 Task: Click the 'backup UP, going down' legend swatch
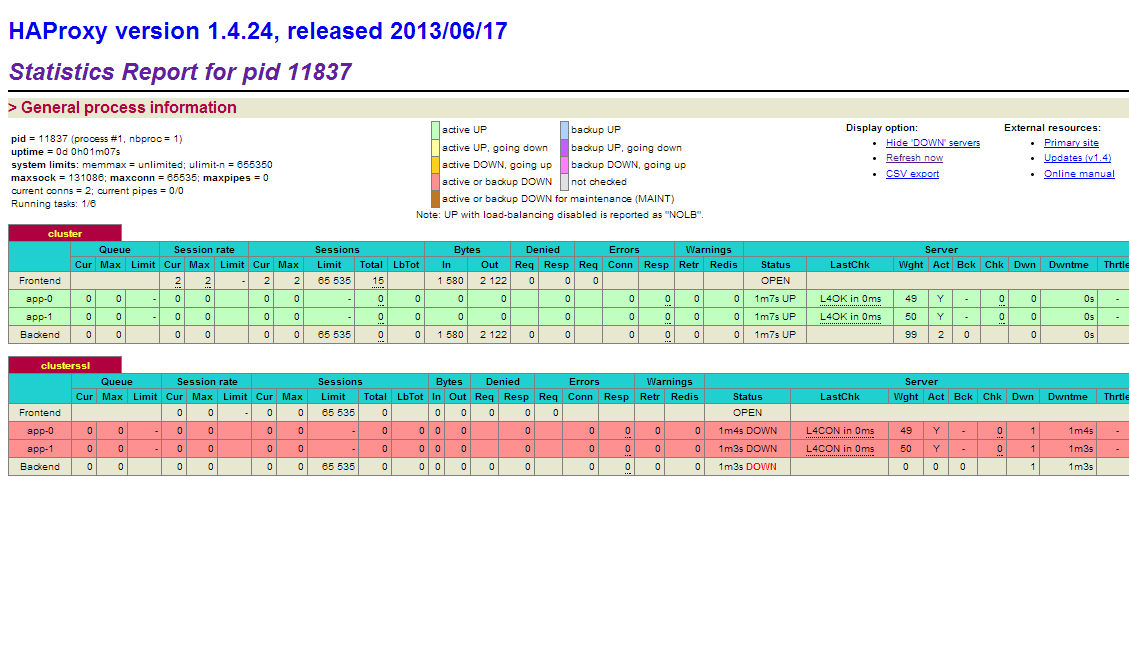pos(564,148)
